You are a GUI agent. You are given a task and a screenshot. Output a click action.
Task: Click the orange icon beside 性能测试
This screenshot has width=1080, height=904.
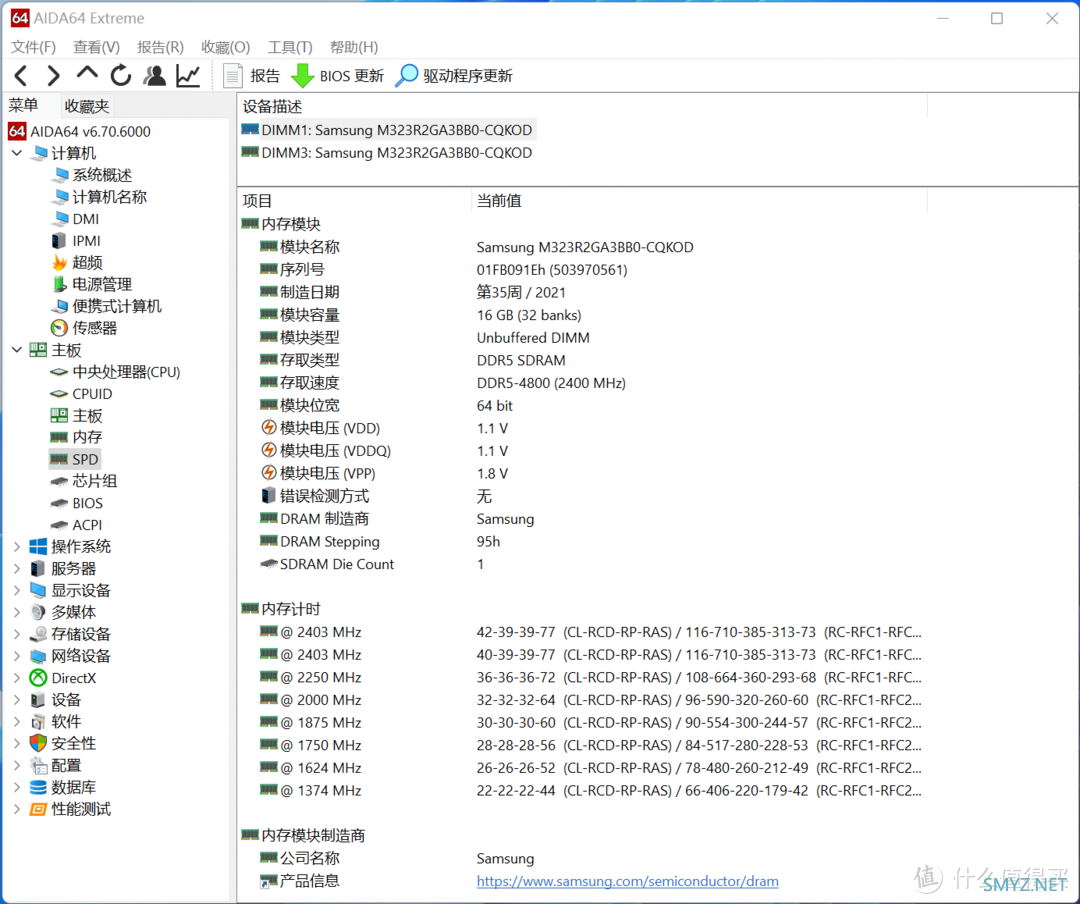click(x=38, y=809)
